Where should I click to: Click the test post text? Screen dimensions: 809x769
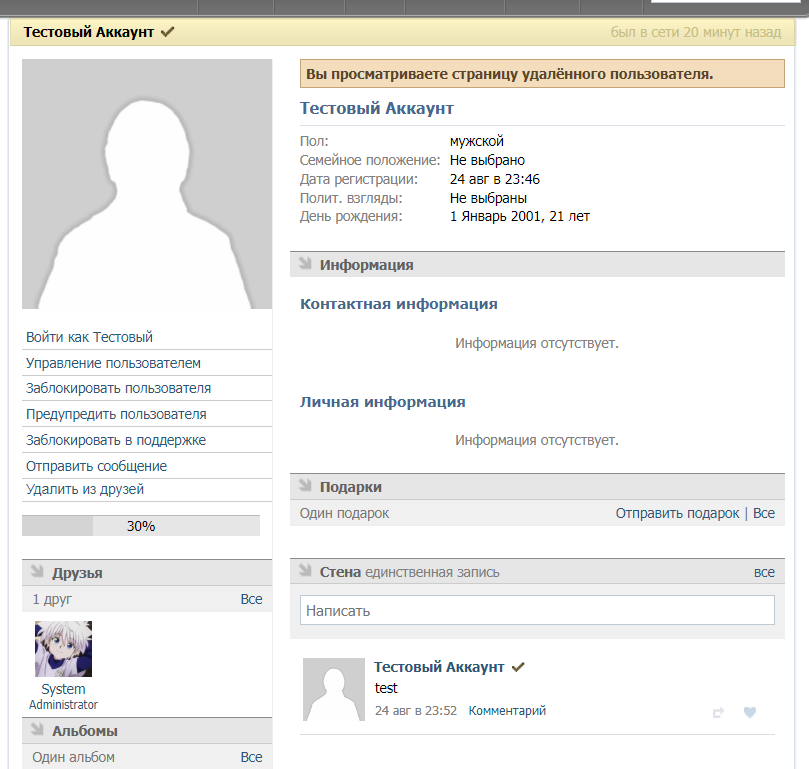click(386, 688)
